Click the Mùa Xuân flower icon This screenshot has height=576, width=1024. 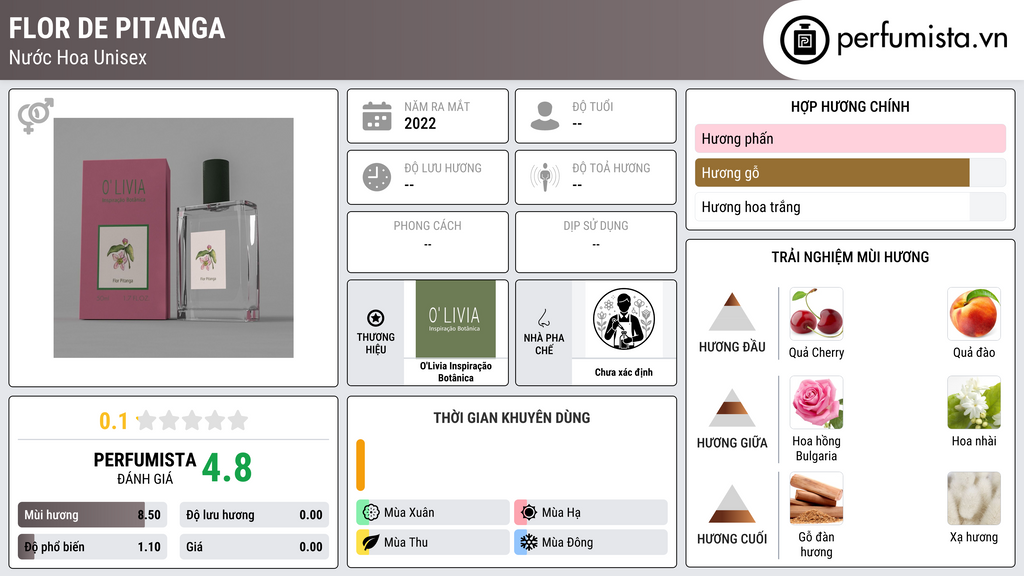point(371,513)
